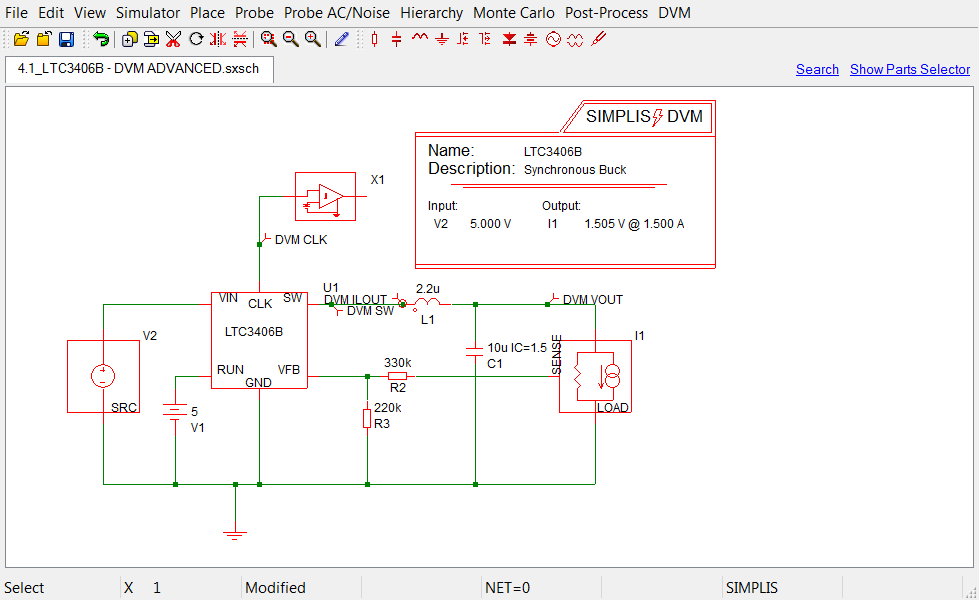Place an inductor from the toolbar
This screenshot has height=600, width=979.
pos(419,39)
